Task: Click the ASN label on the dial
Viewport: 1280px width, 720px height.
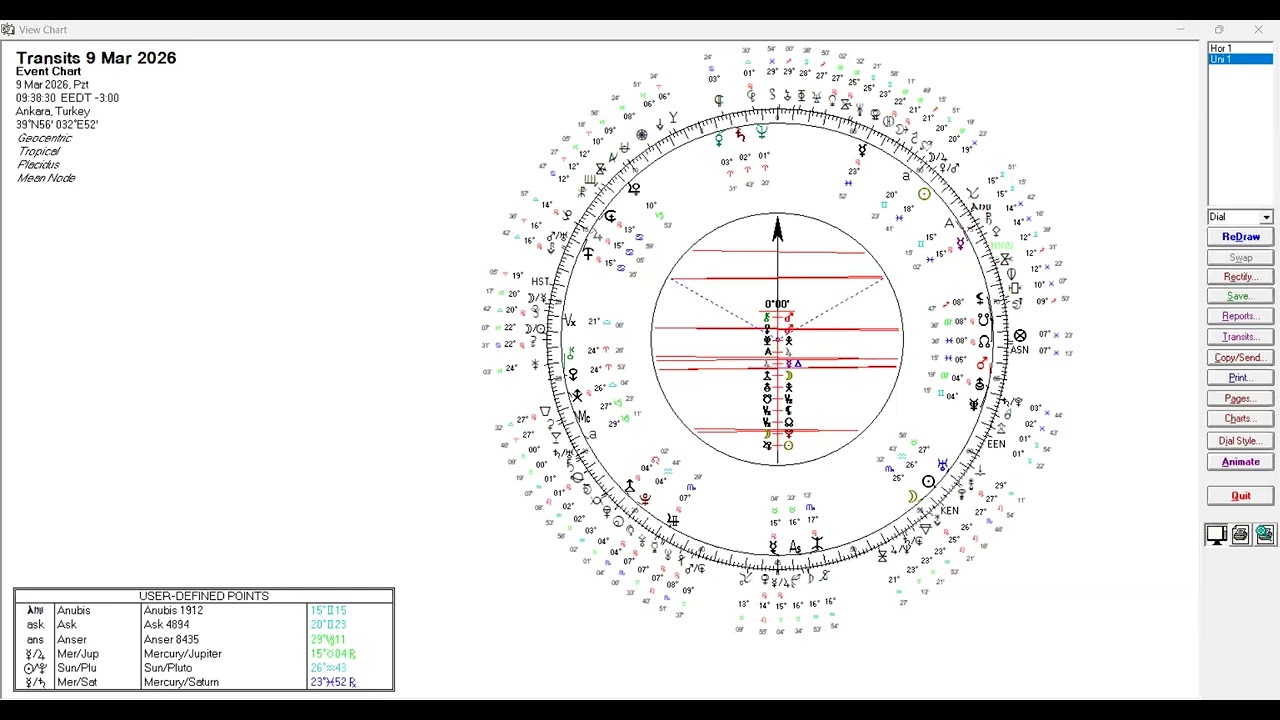Action: click(1019, 350)
